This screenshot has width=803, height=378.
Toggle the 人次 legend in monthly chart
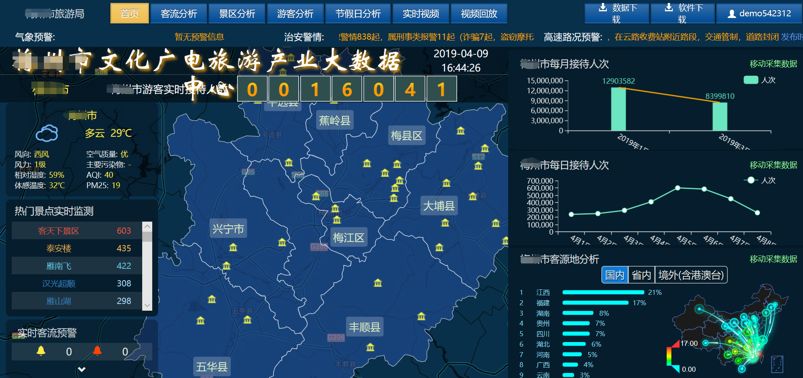tap(758, 80)
